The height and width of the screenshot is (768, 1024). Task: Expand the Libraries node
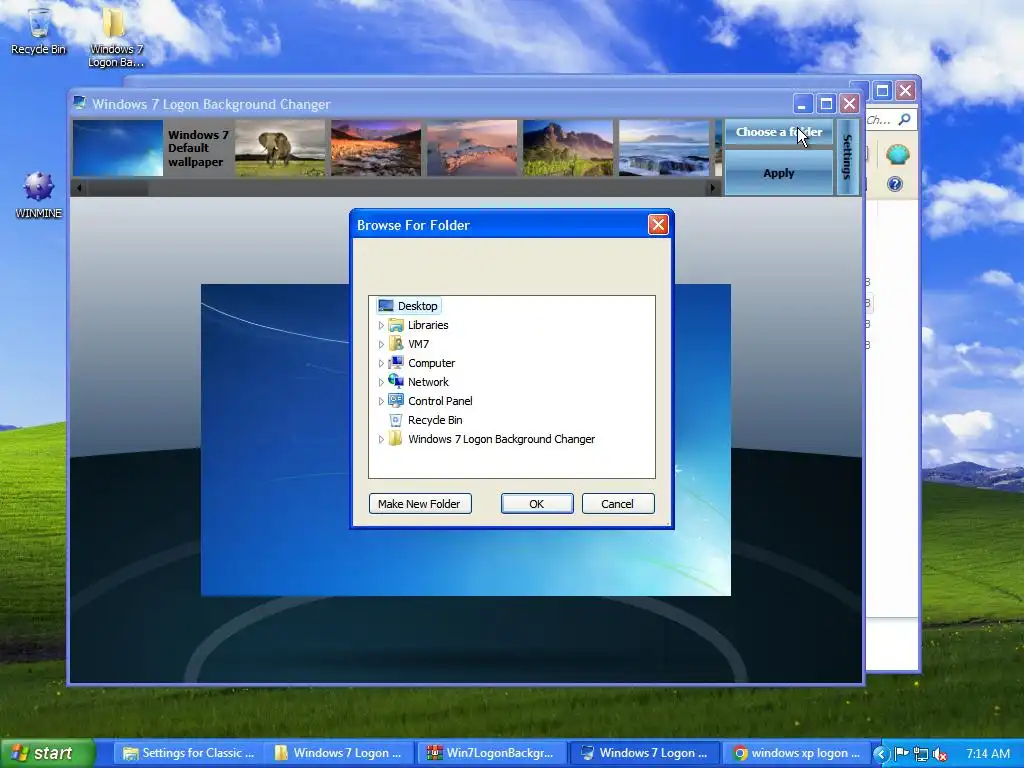click(x=381, y=325)
